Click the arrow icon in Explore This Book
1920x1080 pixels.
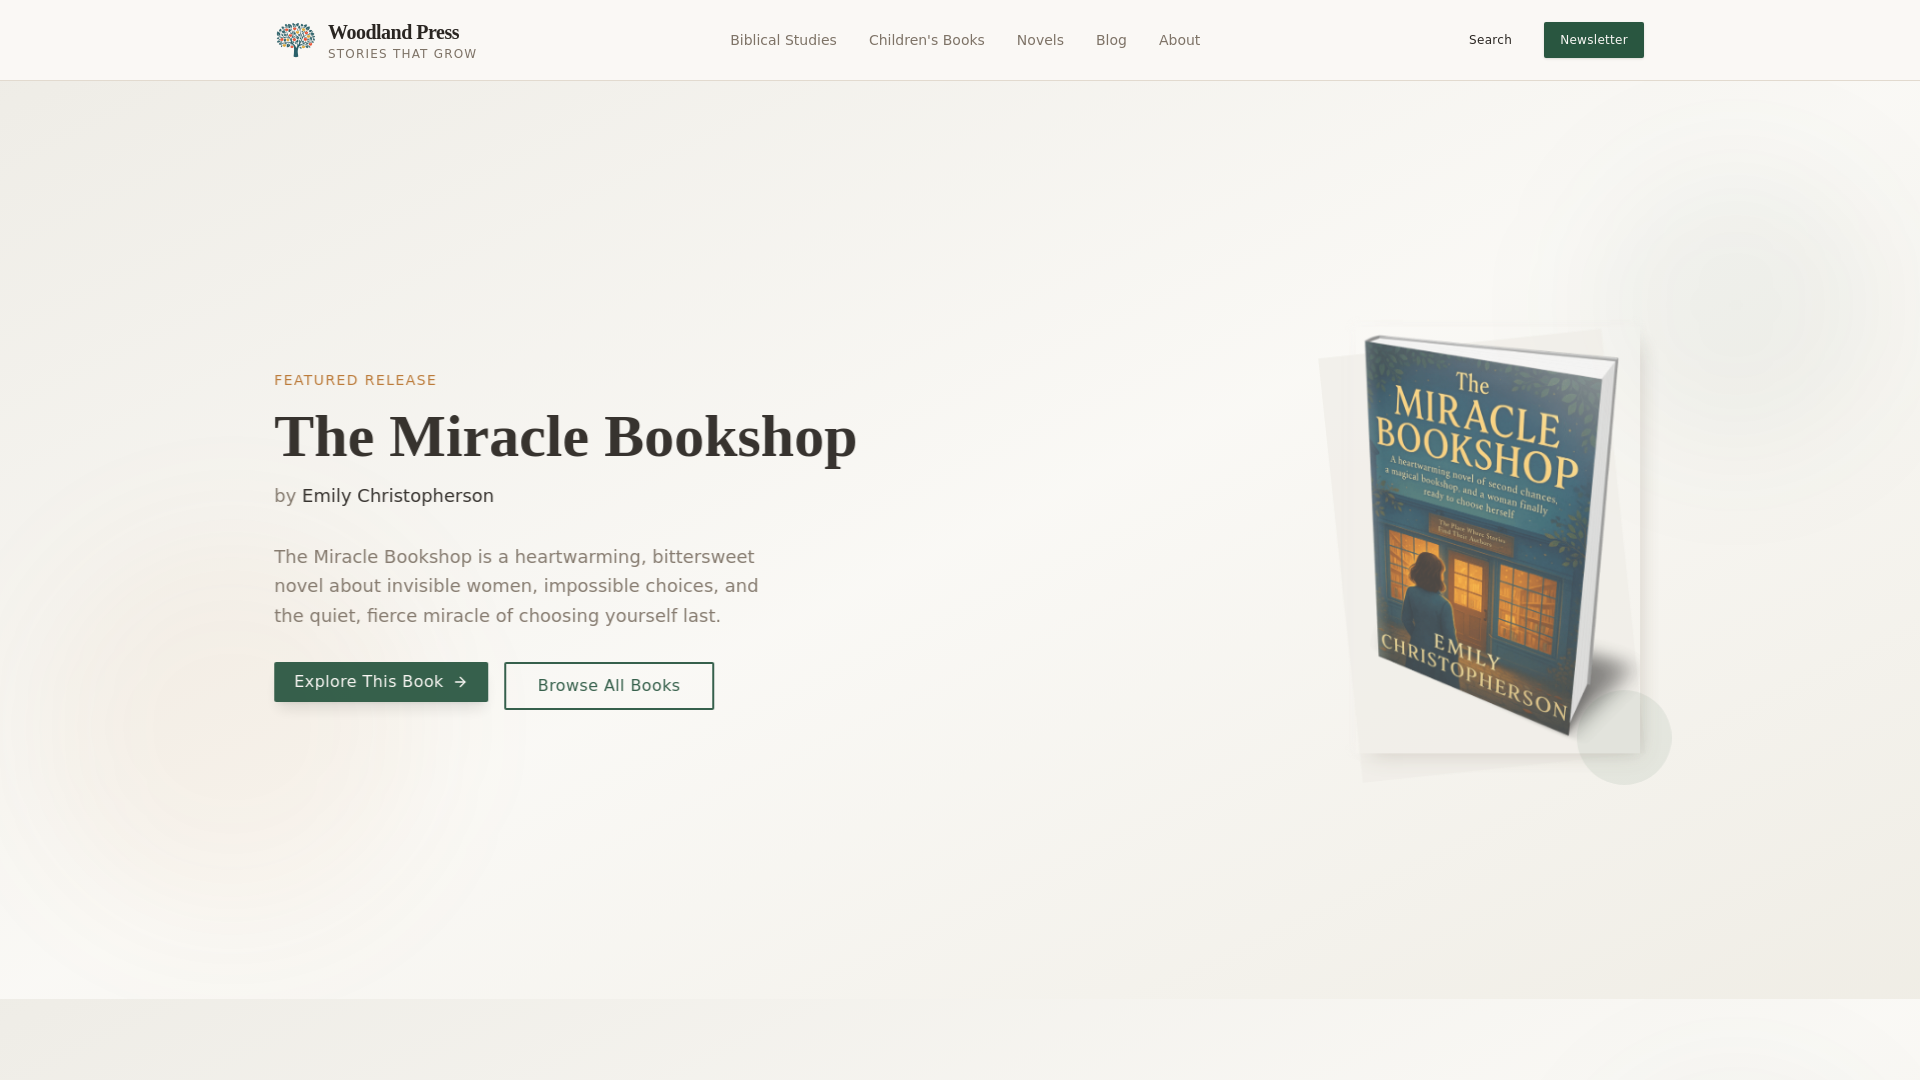(460, 682)
